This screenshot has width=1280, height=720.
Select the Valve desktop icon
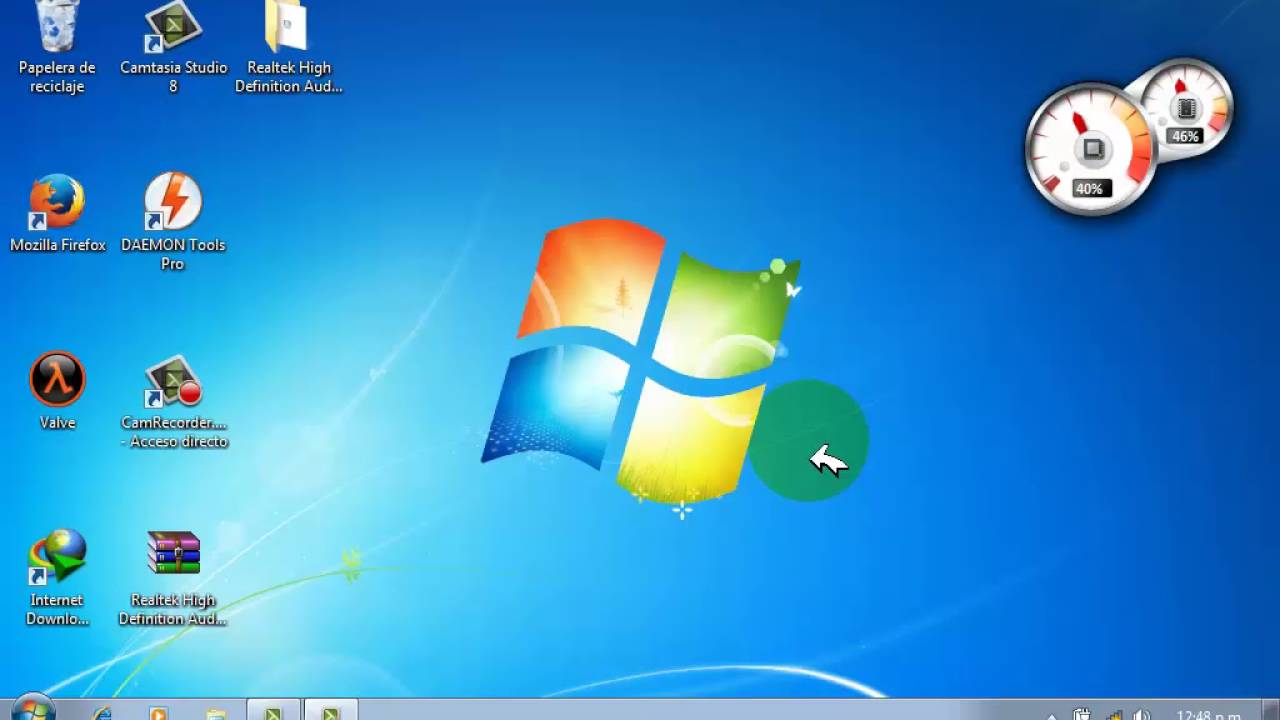pos(57,391)
